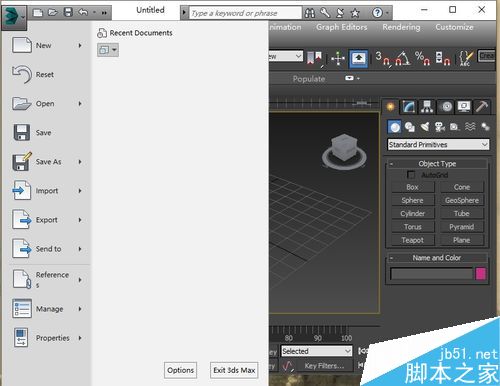The image size is (500, 386).
Task: Click the object name input field
Action: point(431,274)
